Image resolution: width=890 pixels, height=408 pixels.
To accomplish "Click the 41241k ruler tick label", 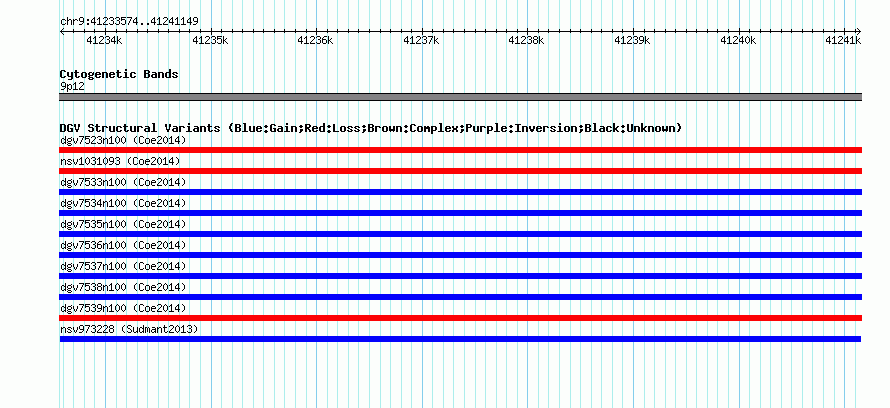I will coord(843,40).
